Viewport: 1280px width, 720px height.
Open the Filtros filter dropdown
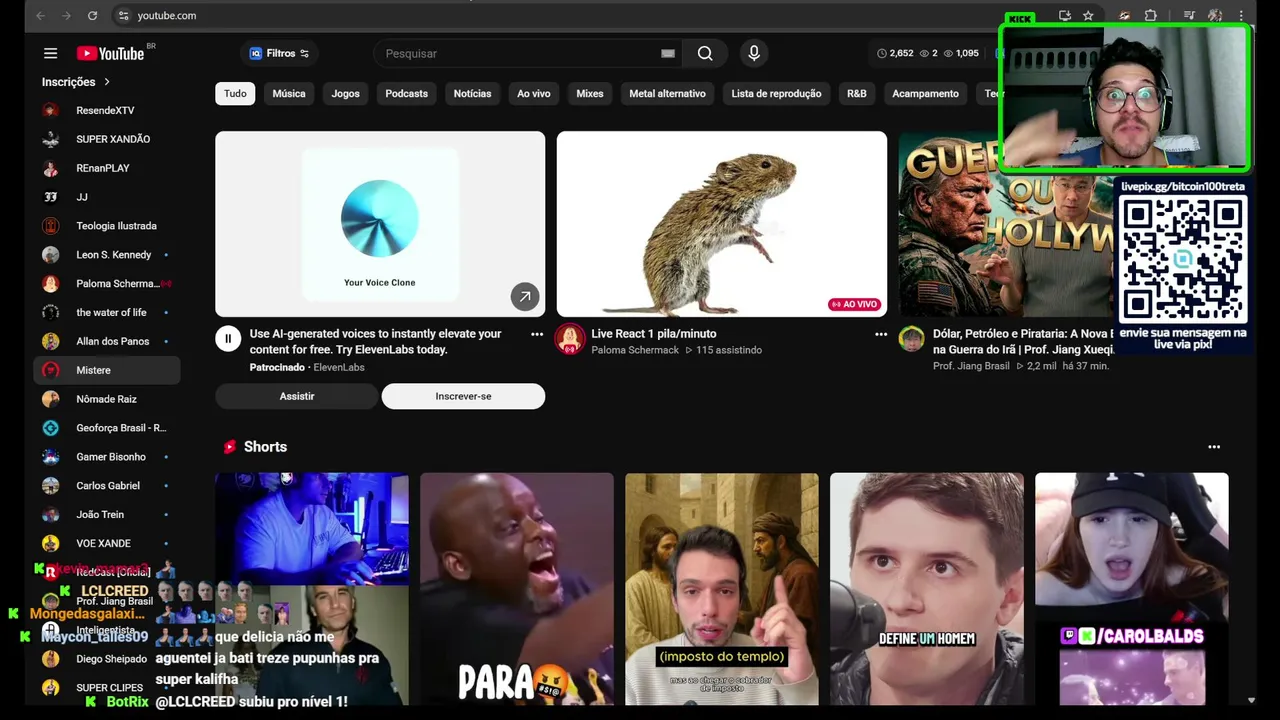279,53
